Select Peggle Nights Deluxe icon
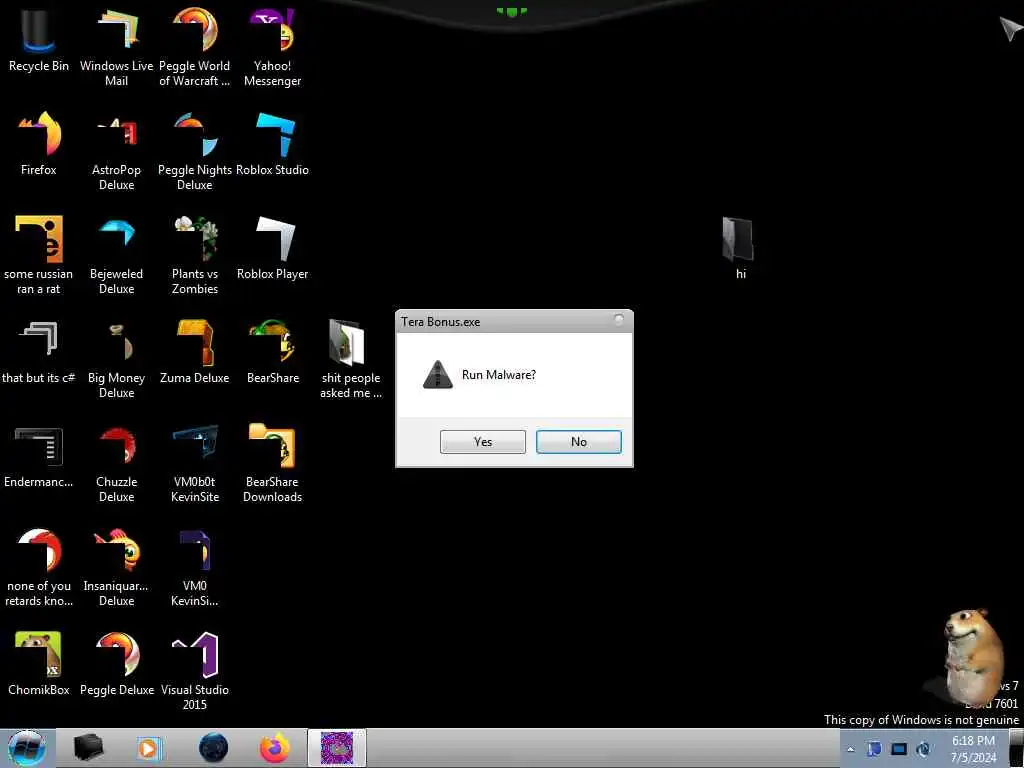The image size is (1024, 768). (195, 152)
